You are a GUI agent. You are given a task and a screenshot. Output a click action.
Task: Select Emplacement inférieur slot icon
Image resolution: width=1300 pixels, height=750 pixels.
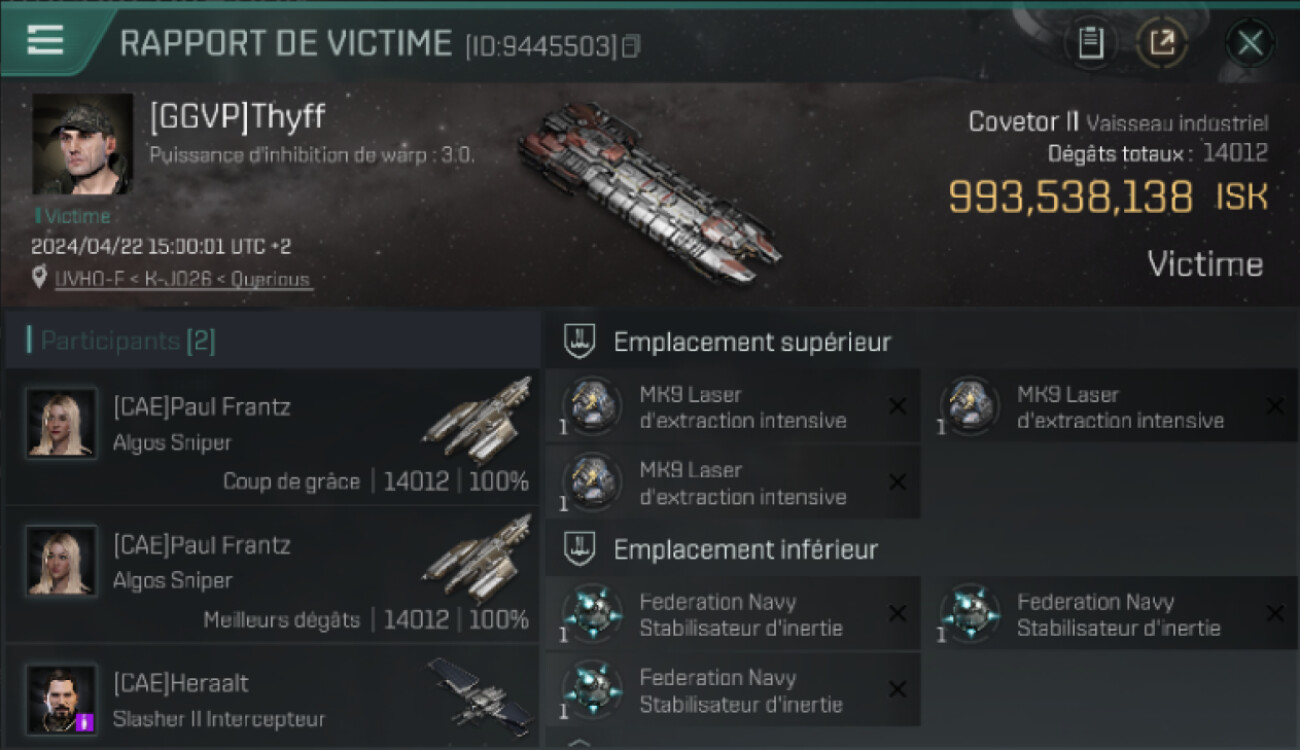tap(580, 549)
